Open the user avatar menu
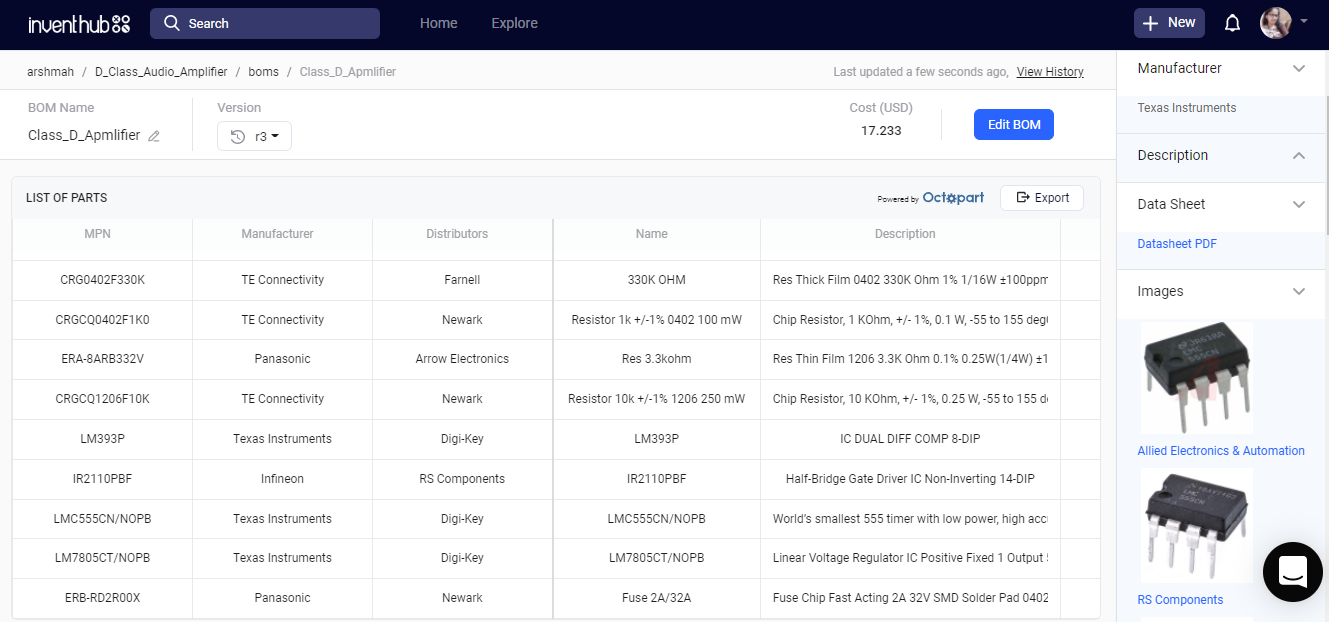The width and height of the screenshot is (1329, 622). coord(1275,23)
